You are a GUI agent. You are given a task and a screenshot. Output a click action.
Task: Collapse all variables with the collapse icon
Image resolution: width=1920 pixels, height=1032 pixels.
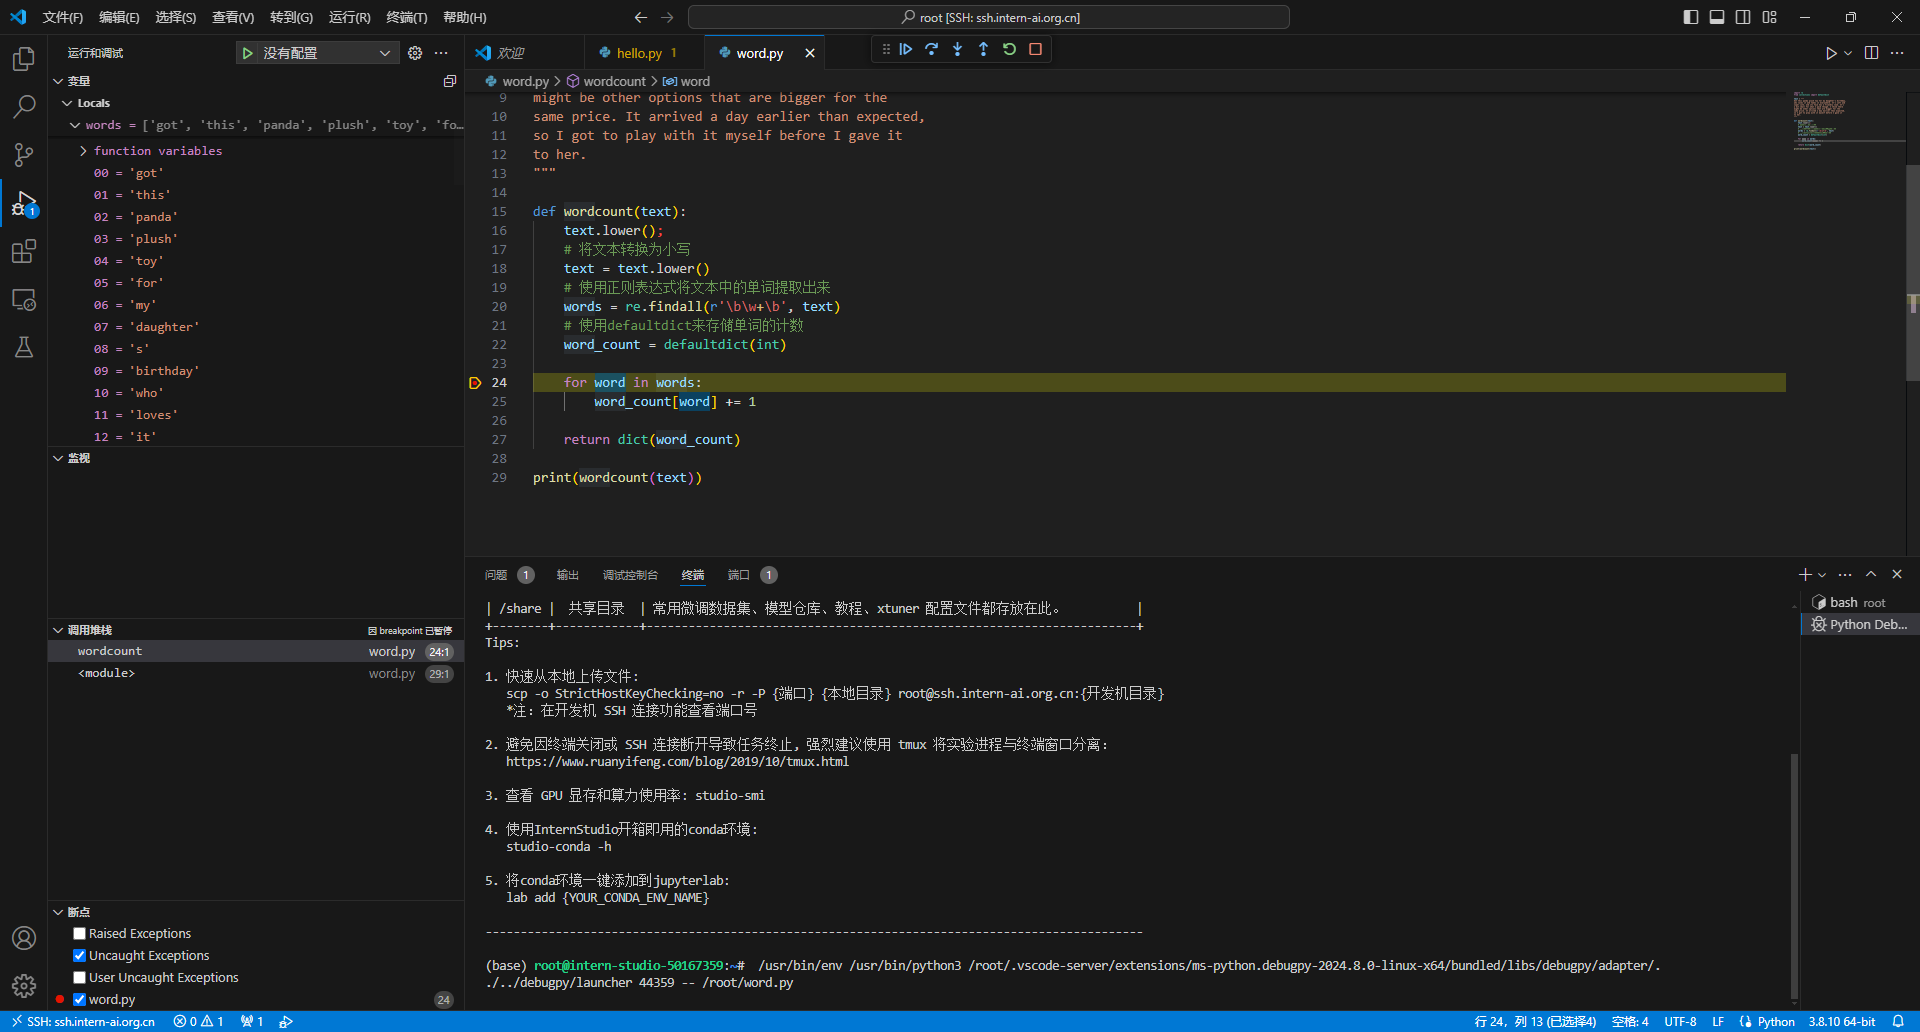[x=450, y=81]
